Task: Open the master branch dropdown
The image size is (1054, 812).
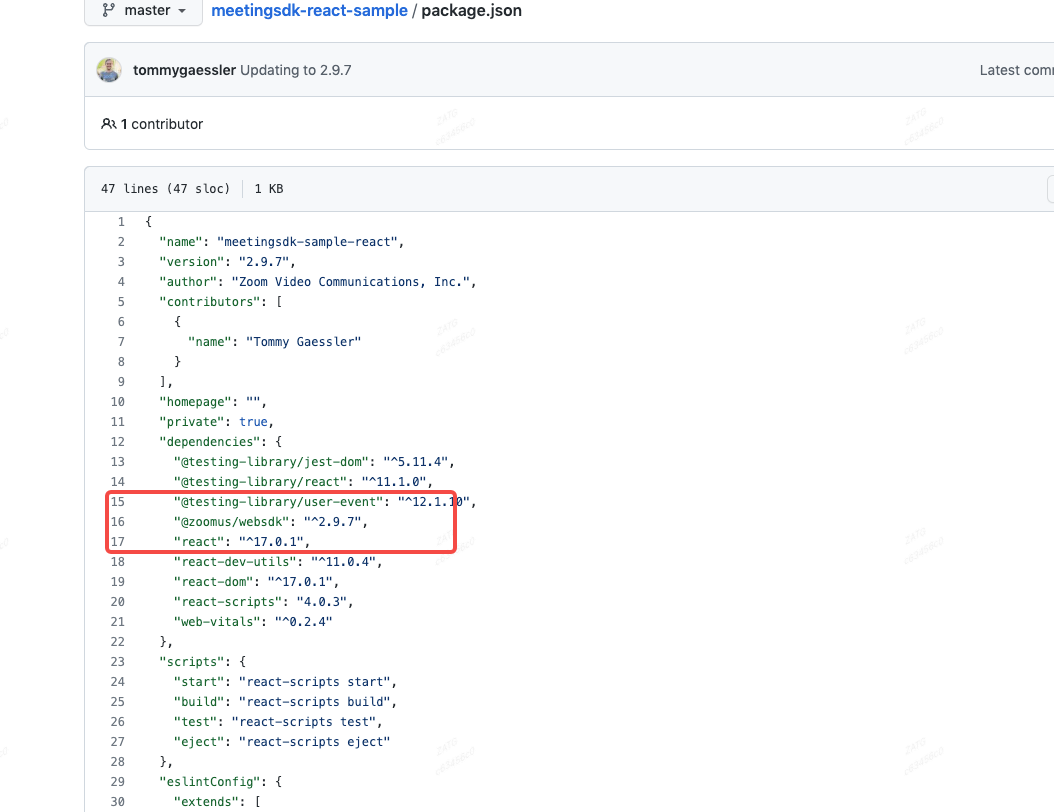Action: 143,11
